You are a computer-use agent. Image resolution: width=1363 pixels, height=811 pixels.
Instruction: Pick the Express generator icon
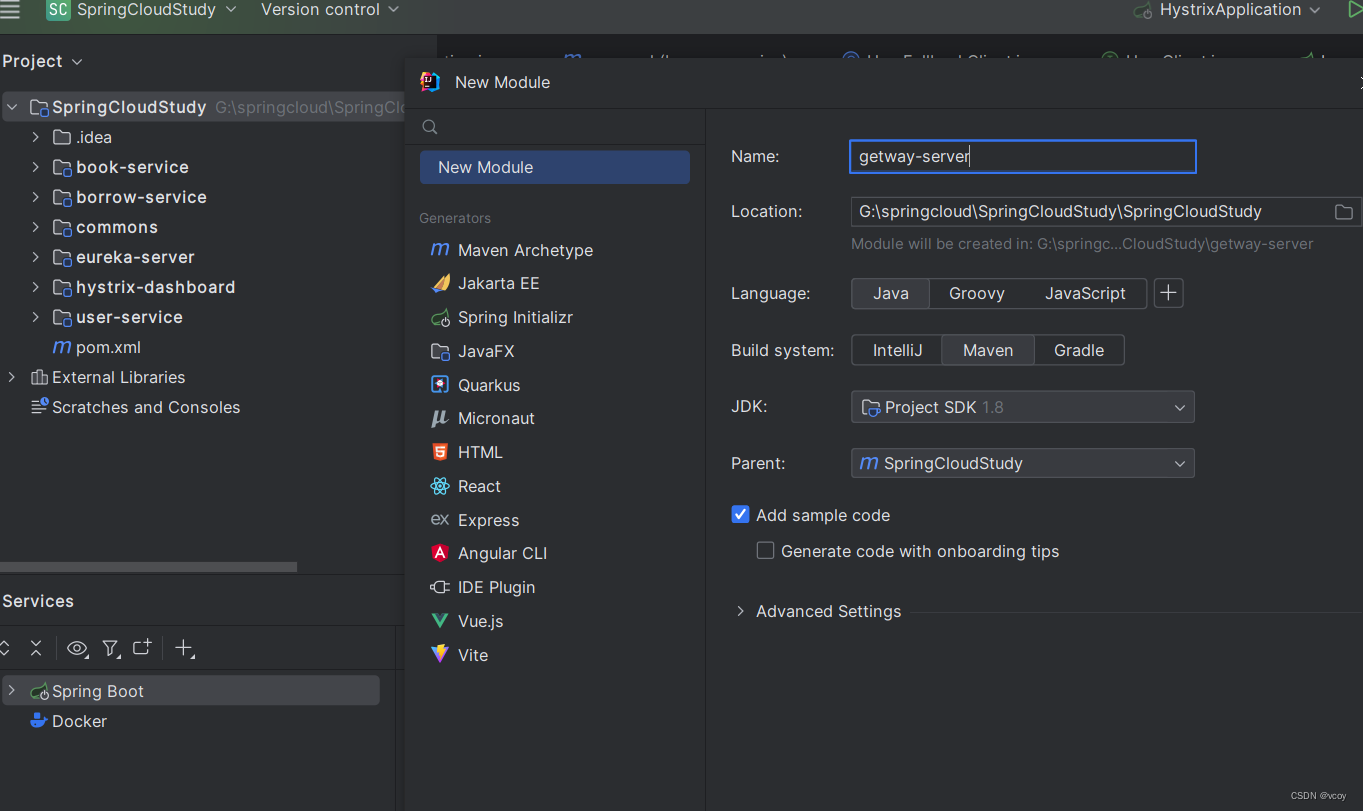point(440,520)
